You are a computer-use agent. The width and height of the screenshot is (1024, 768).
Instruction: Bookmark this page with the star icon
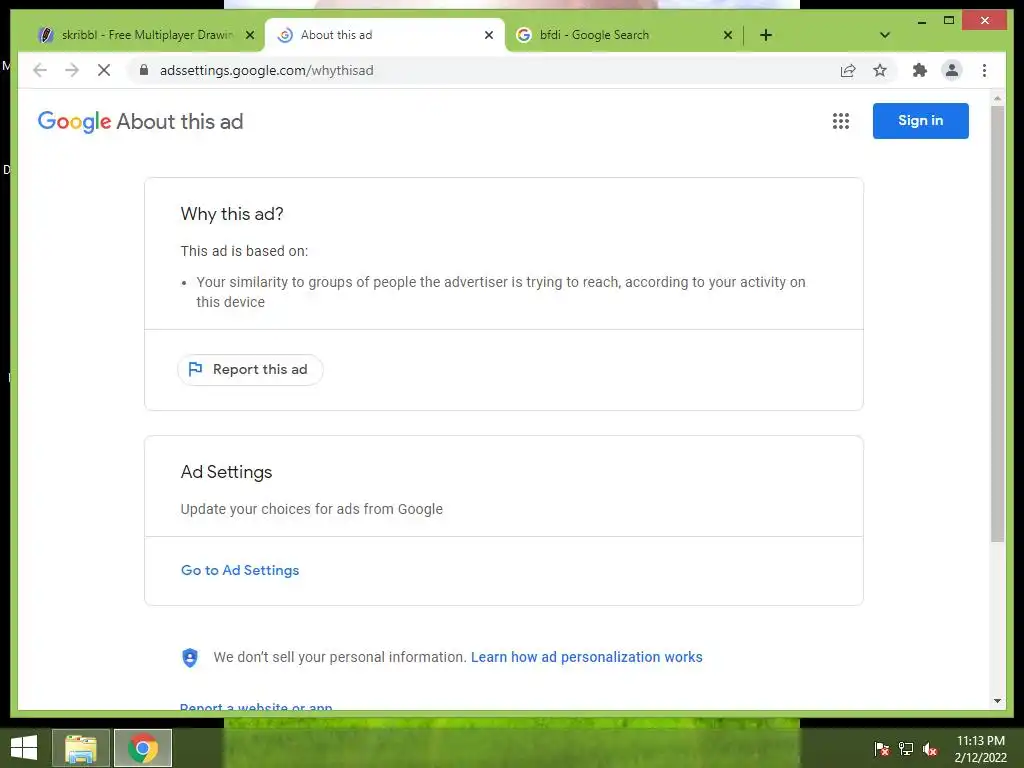[880, 70]
